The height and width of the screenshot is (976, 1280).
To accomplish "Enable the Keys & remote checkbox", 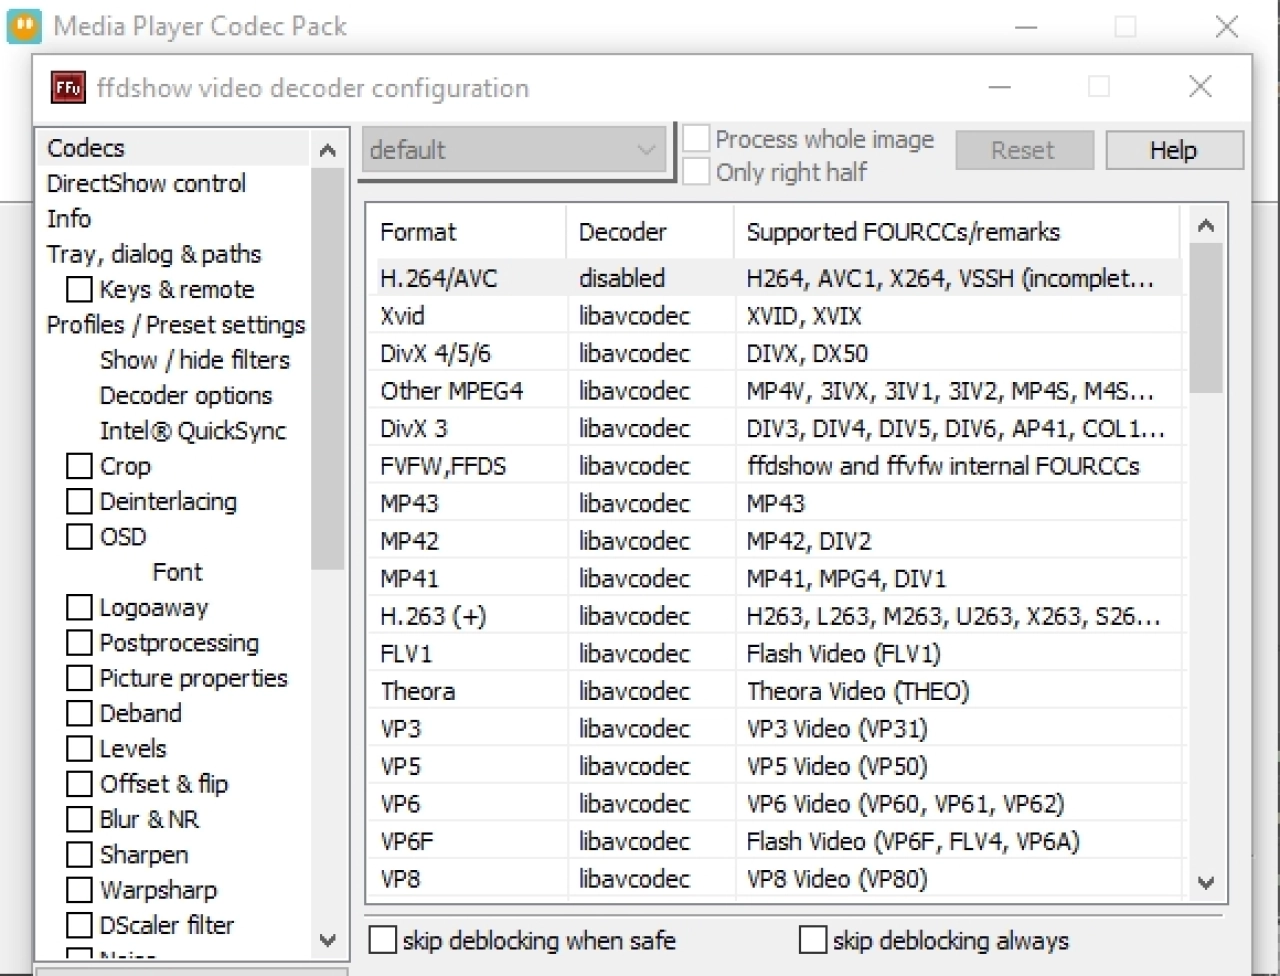I will [x=79, y=289].
